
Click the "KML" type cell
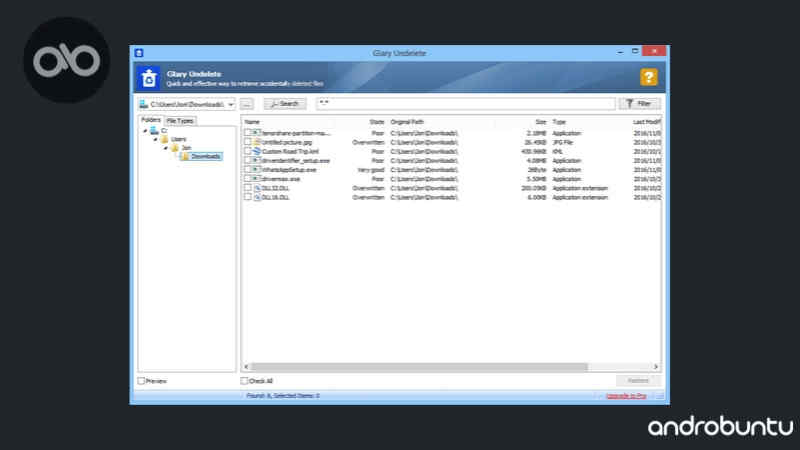click(x=558, y=152)
